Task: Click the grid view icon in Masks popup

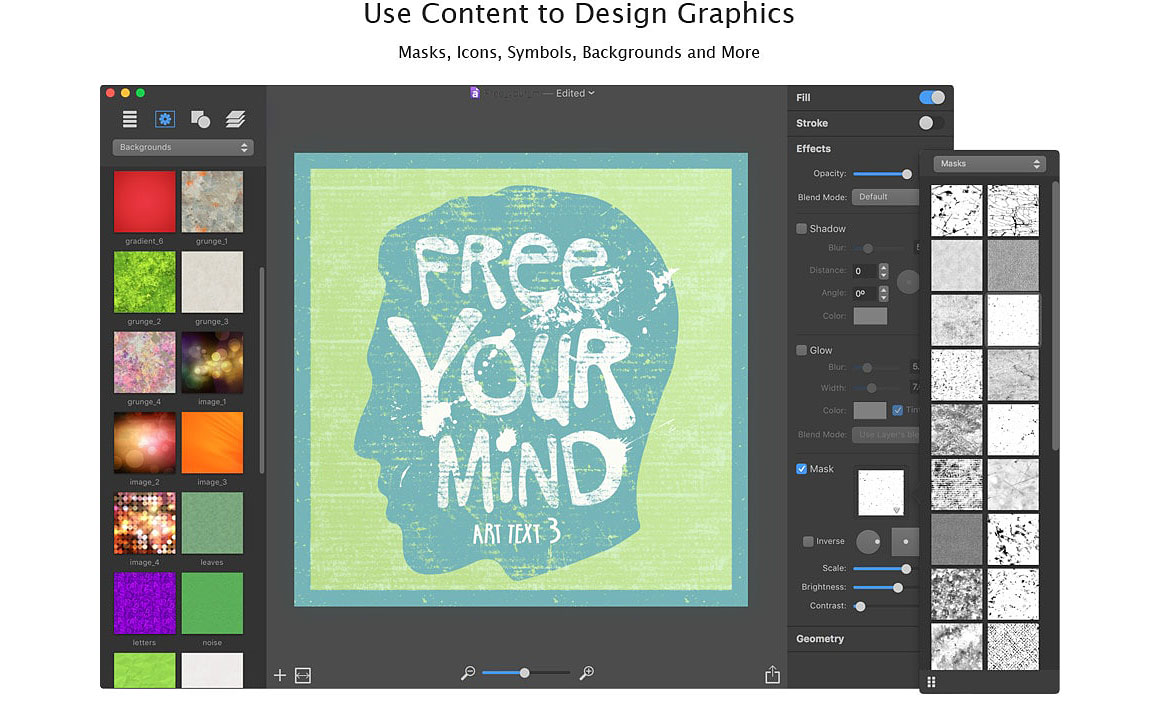Action: (931, 682)
